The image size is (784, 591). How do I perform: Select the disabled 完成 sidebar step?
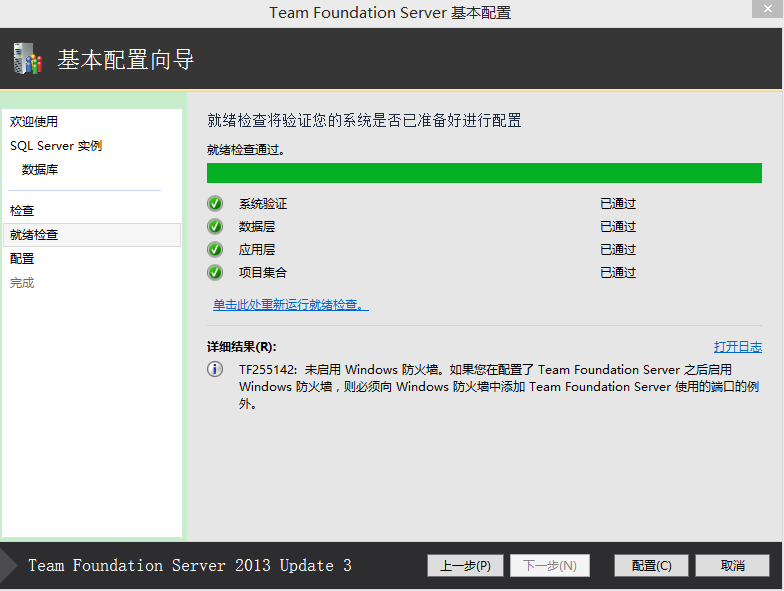(x=22, y=283)
